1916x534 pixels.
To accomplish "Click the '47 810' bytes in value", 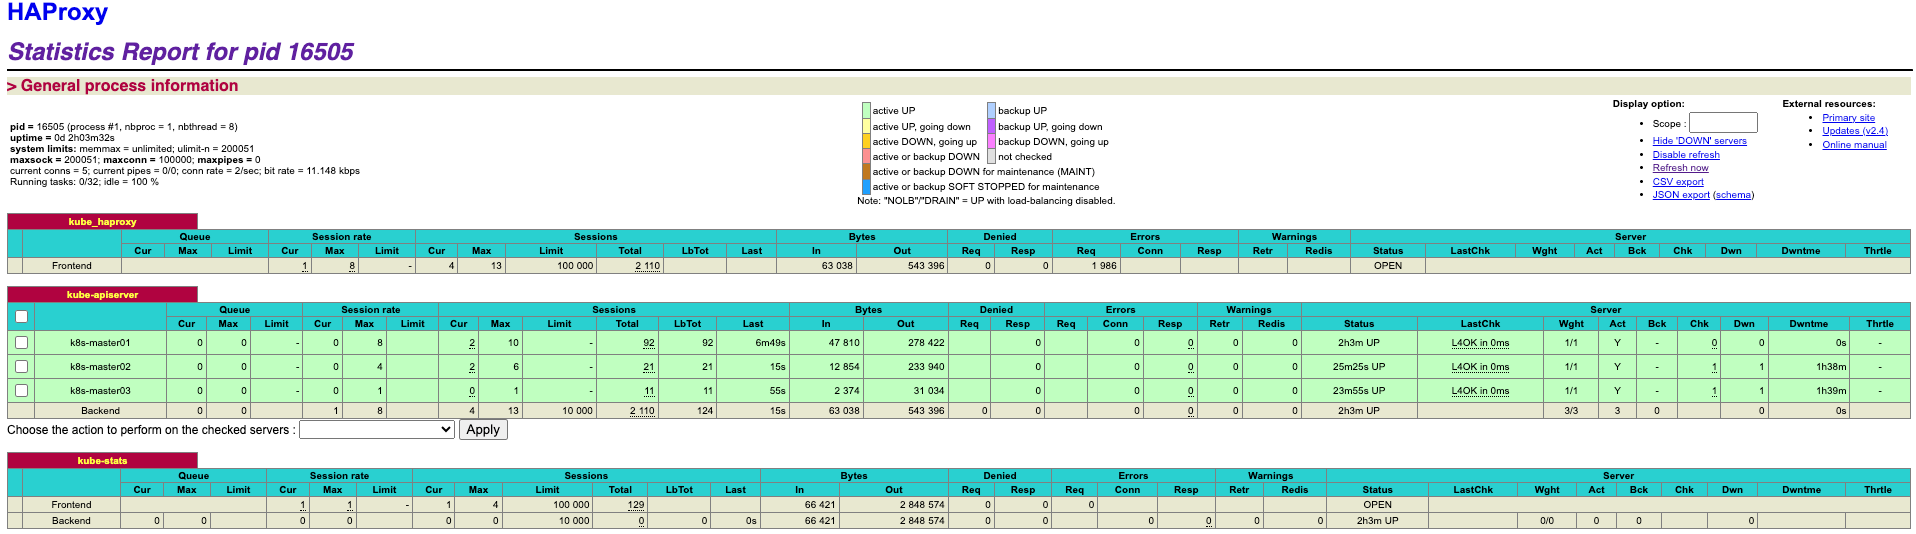I will pyautogui.click(x=844, y=343).
